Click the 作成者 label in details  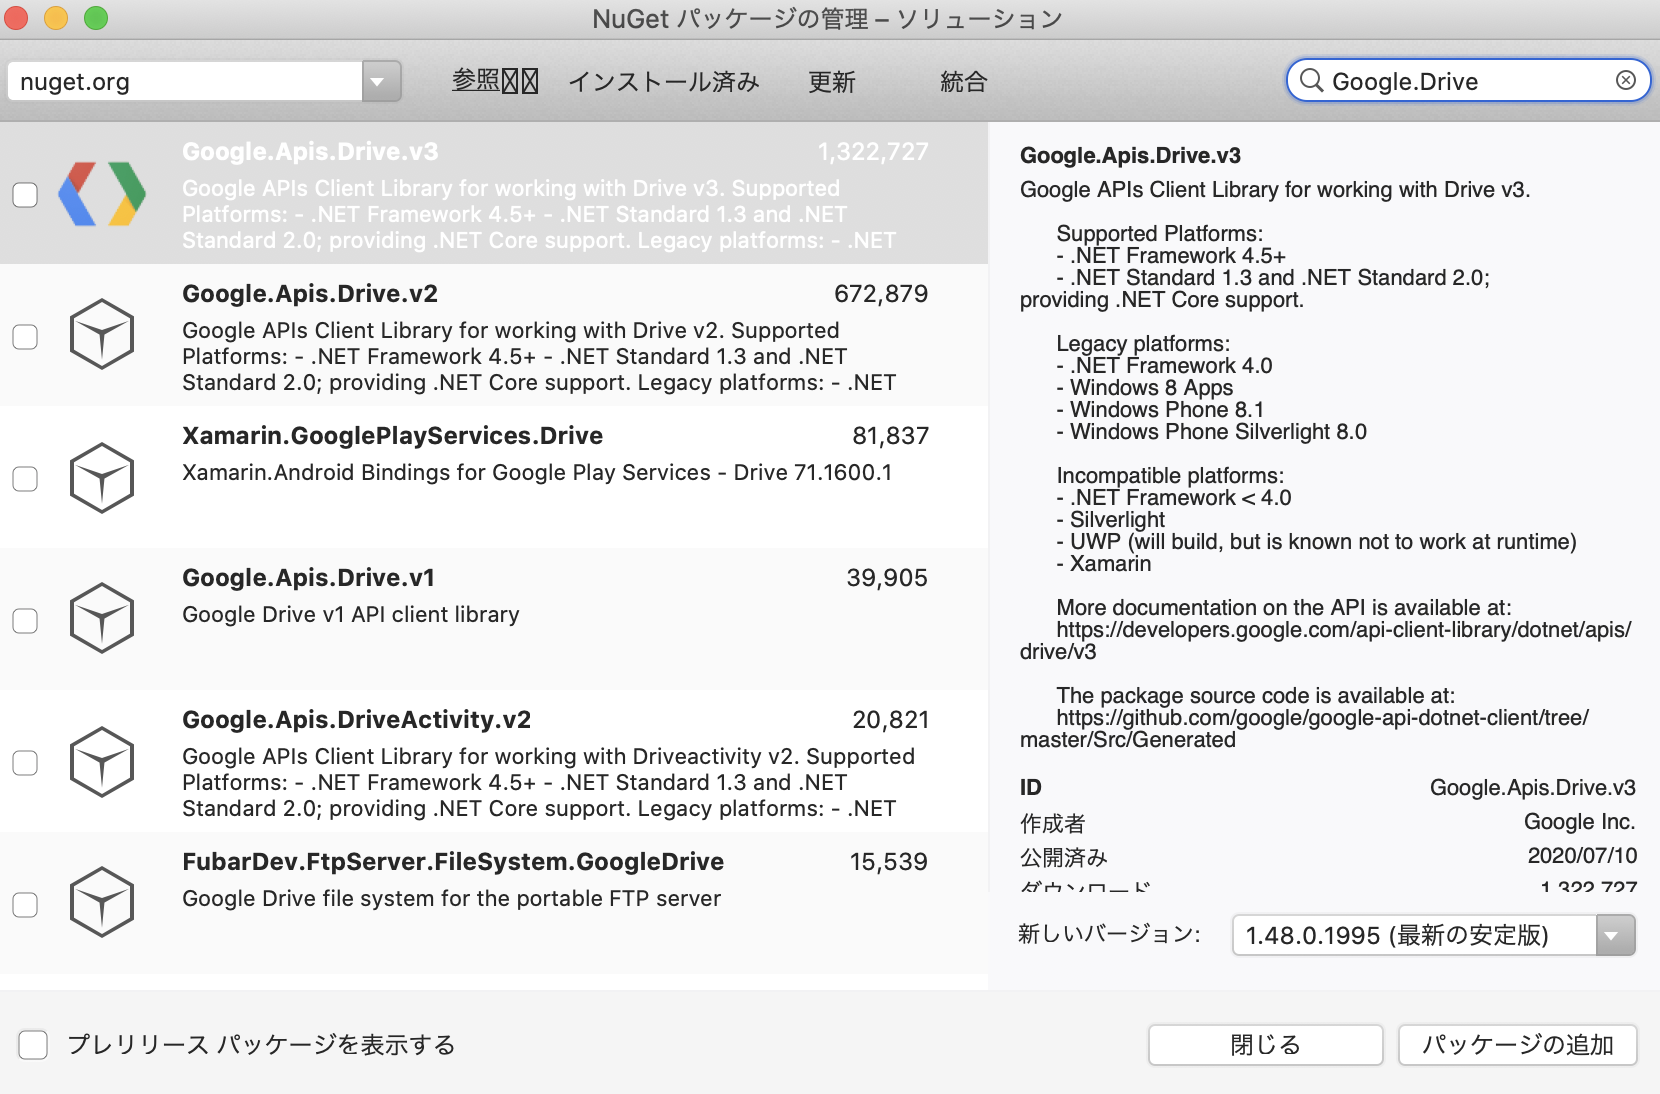click(x=1052, y=824)
